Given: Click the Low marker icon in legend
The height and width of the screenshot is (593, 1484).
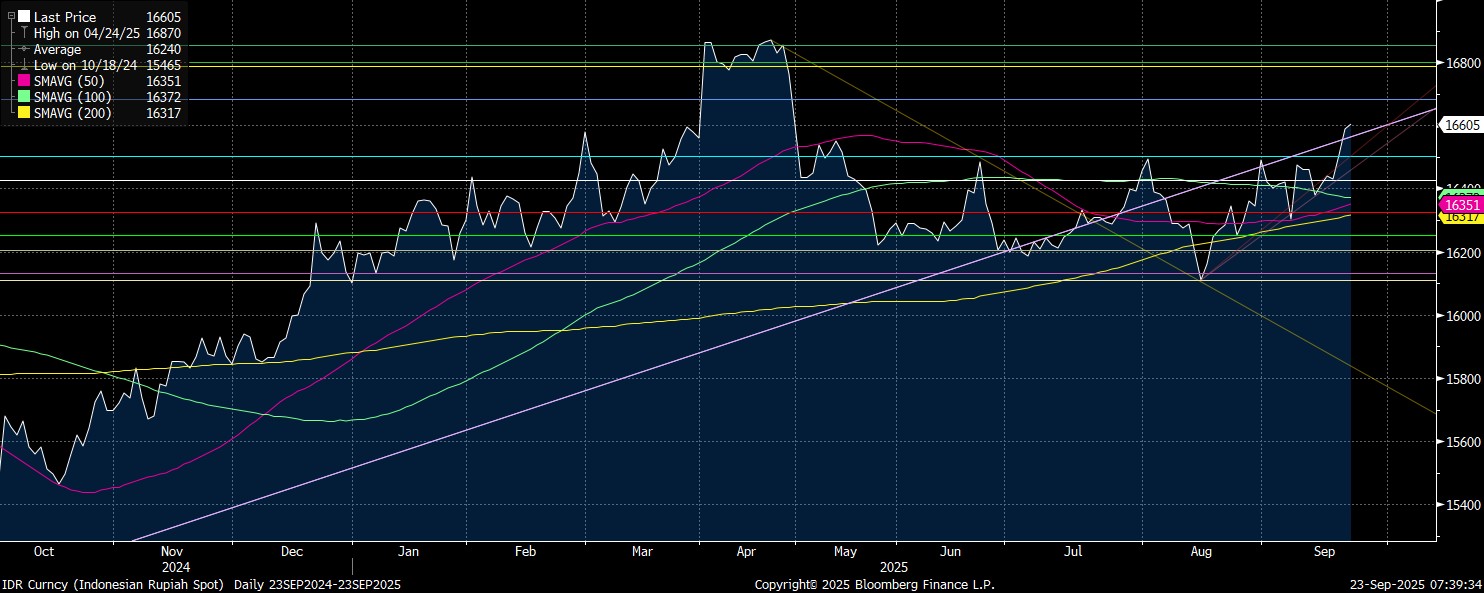Looking at the screenshot, I should click(24, 65).
